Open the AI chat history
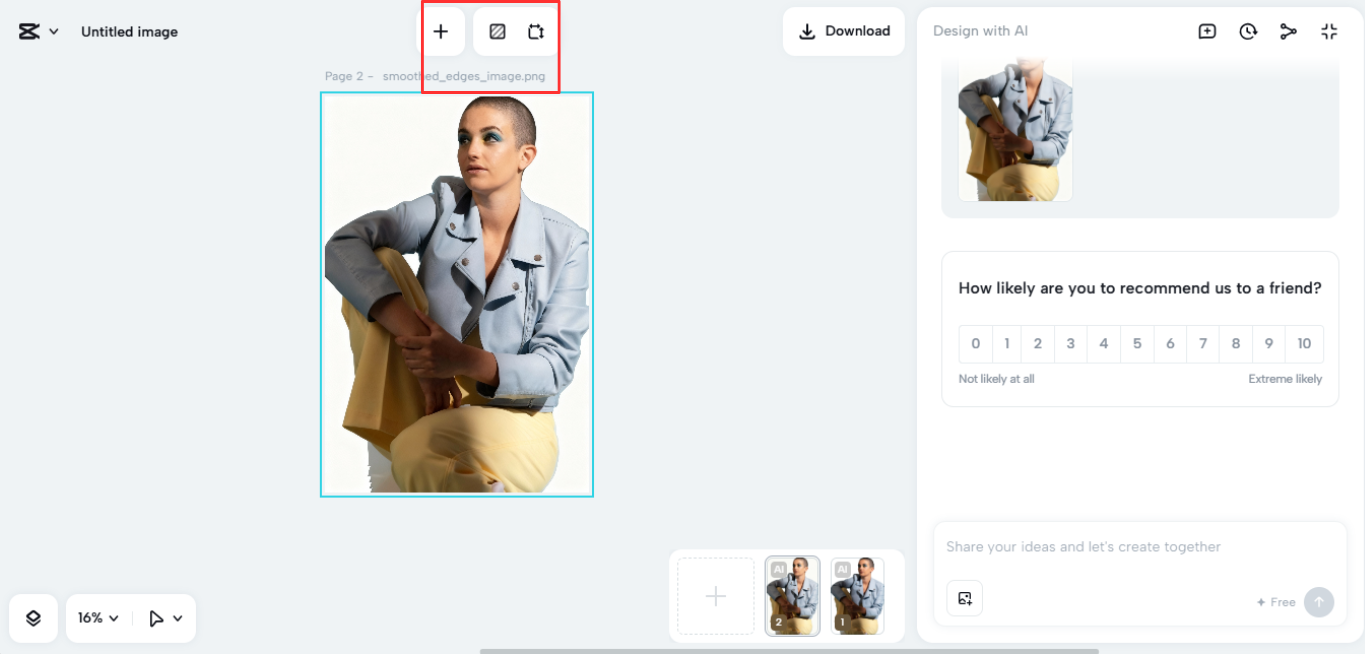Viewport: 1365px width, 654px height. coord(1248,32)
